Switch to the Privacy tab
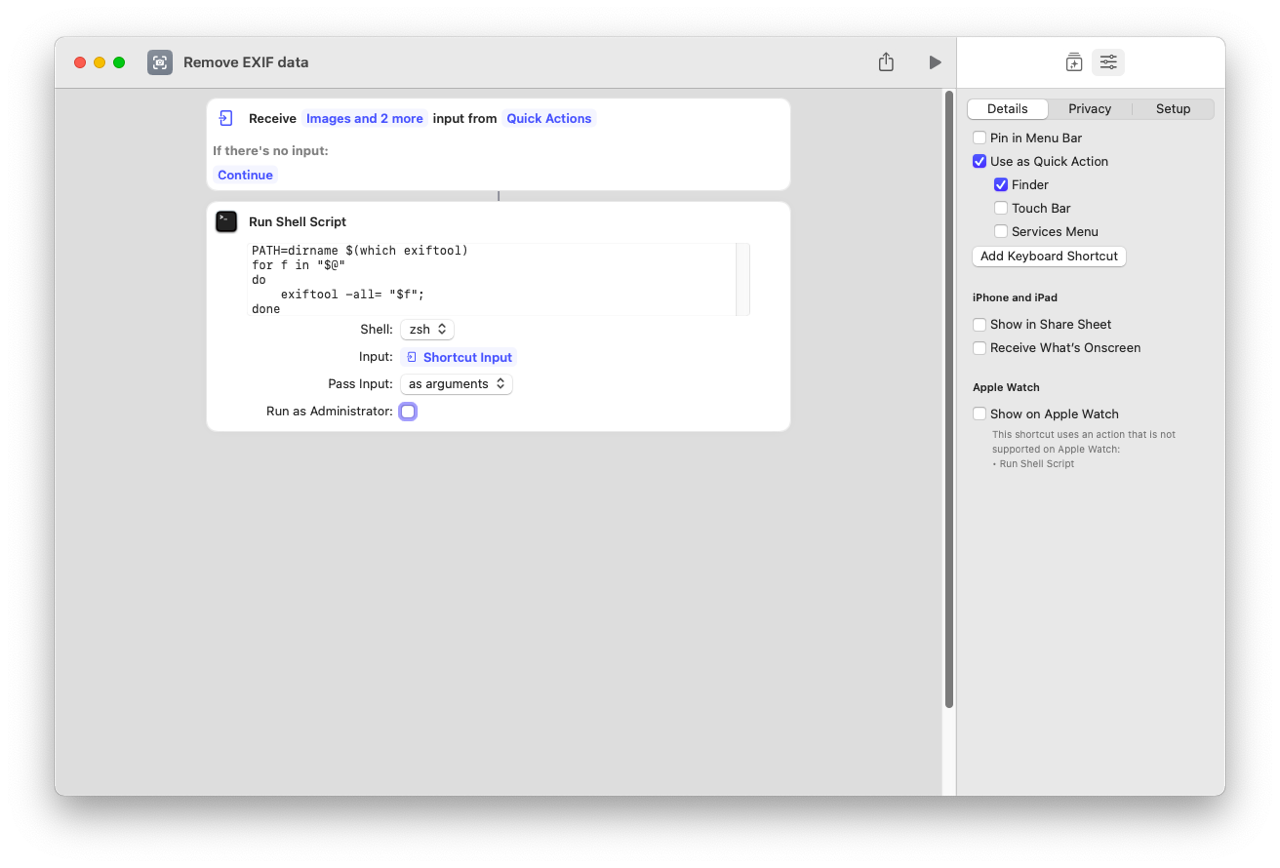 [x=1089, y=109]
